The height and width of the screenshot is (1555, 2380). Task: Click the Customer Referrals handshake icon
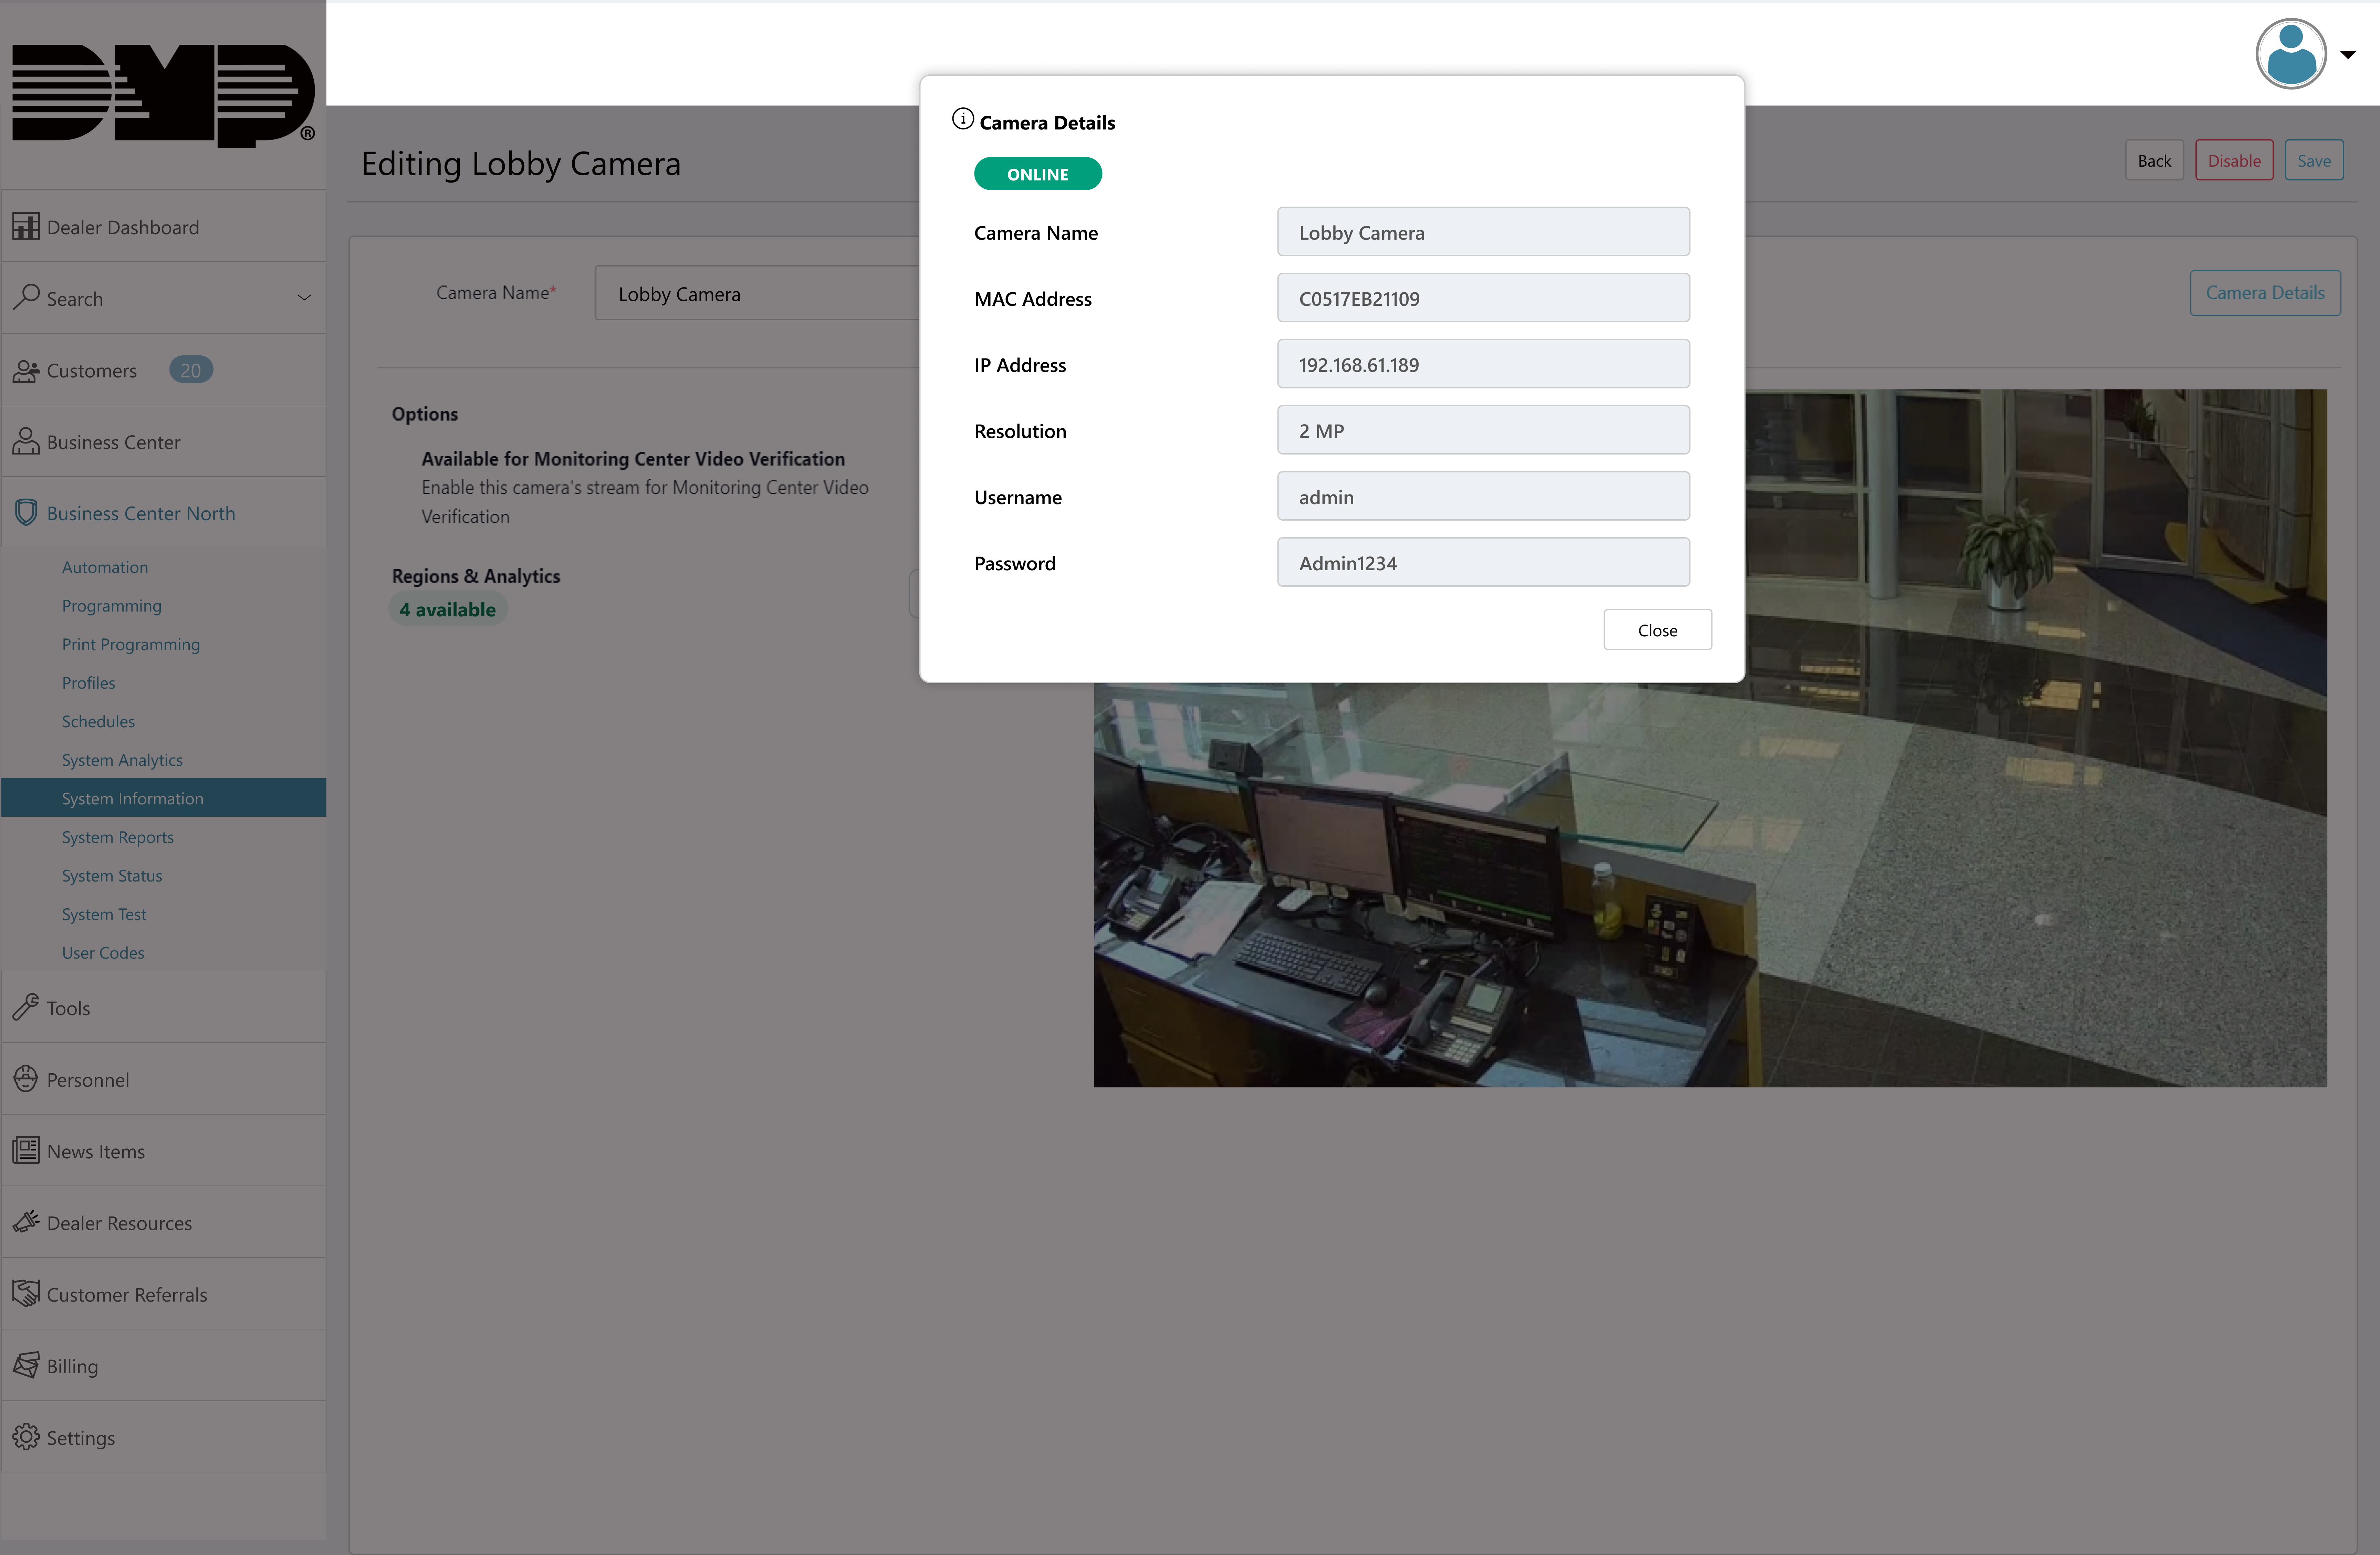click(x=26, y=1293)
